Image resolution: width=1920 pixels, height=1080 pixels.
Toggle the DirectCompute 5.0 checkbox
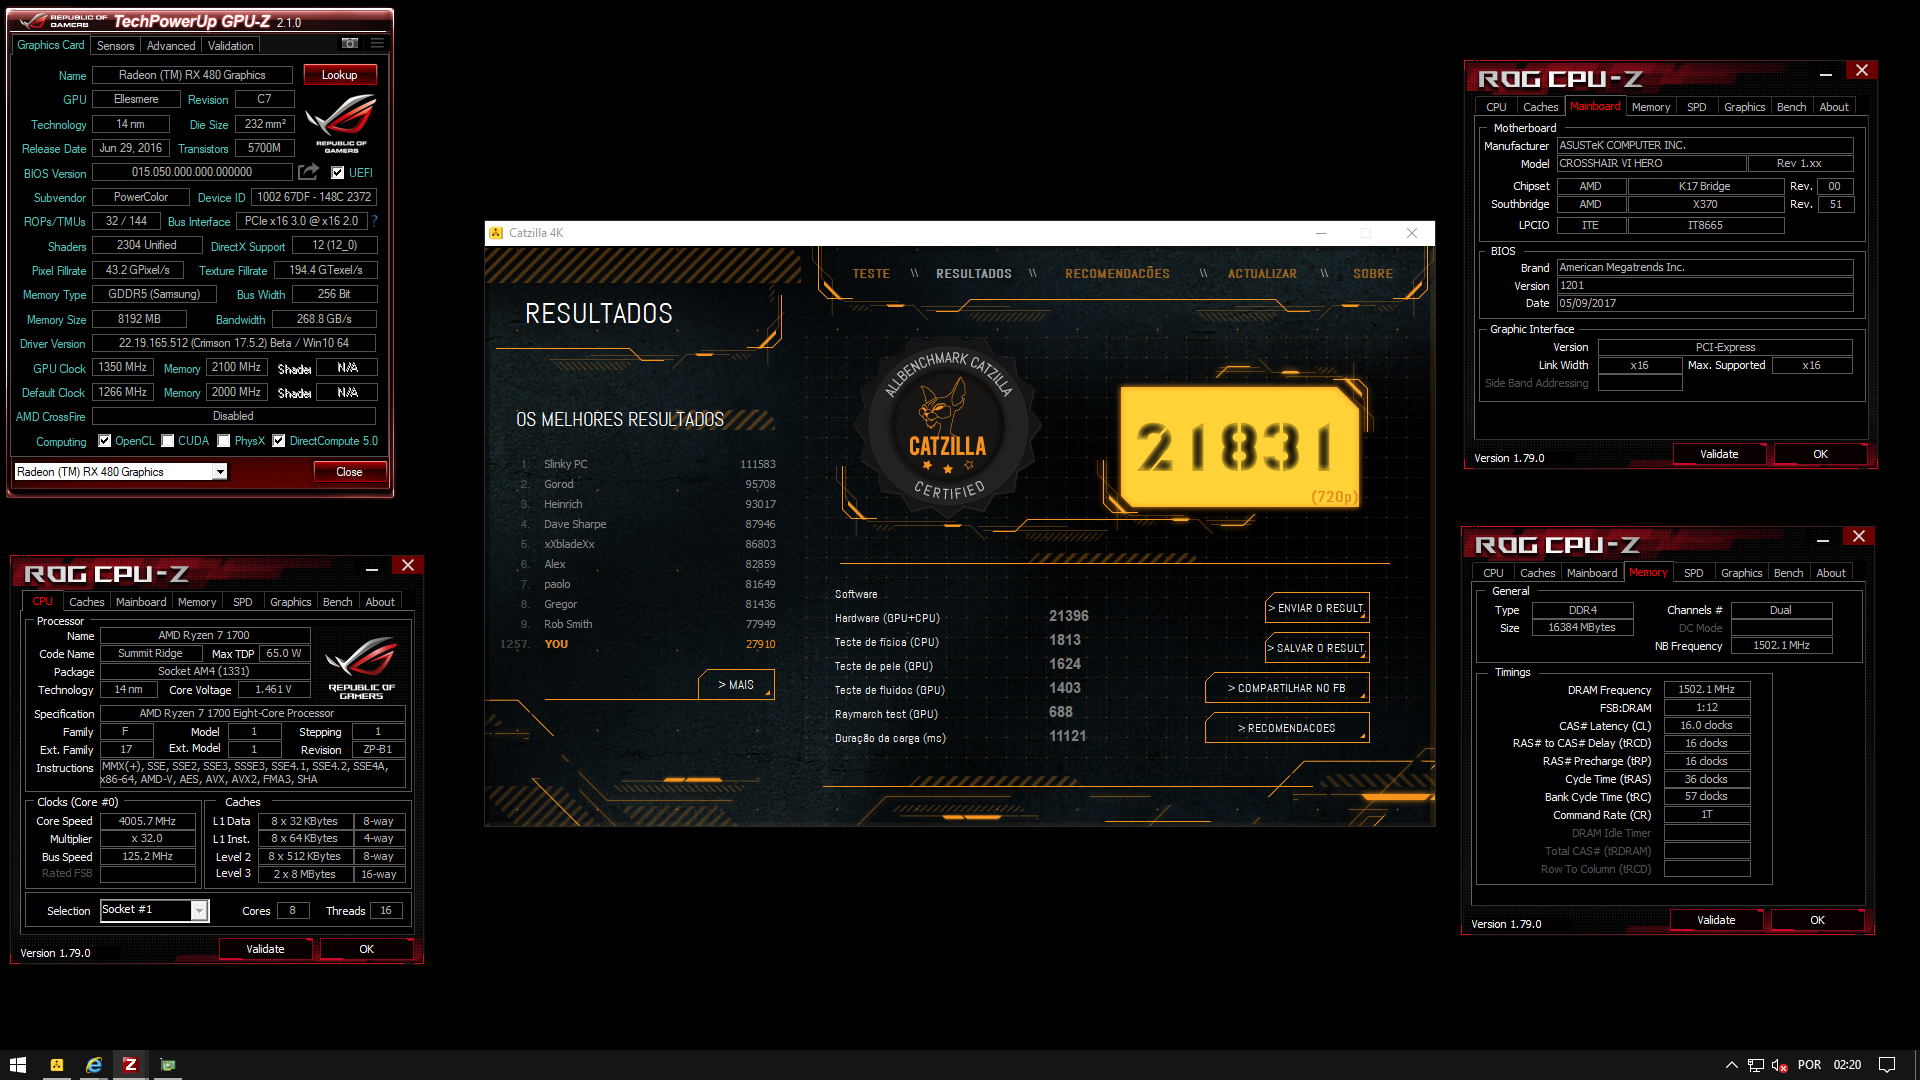click(279, 441)
